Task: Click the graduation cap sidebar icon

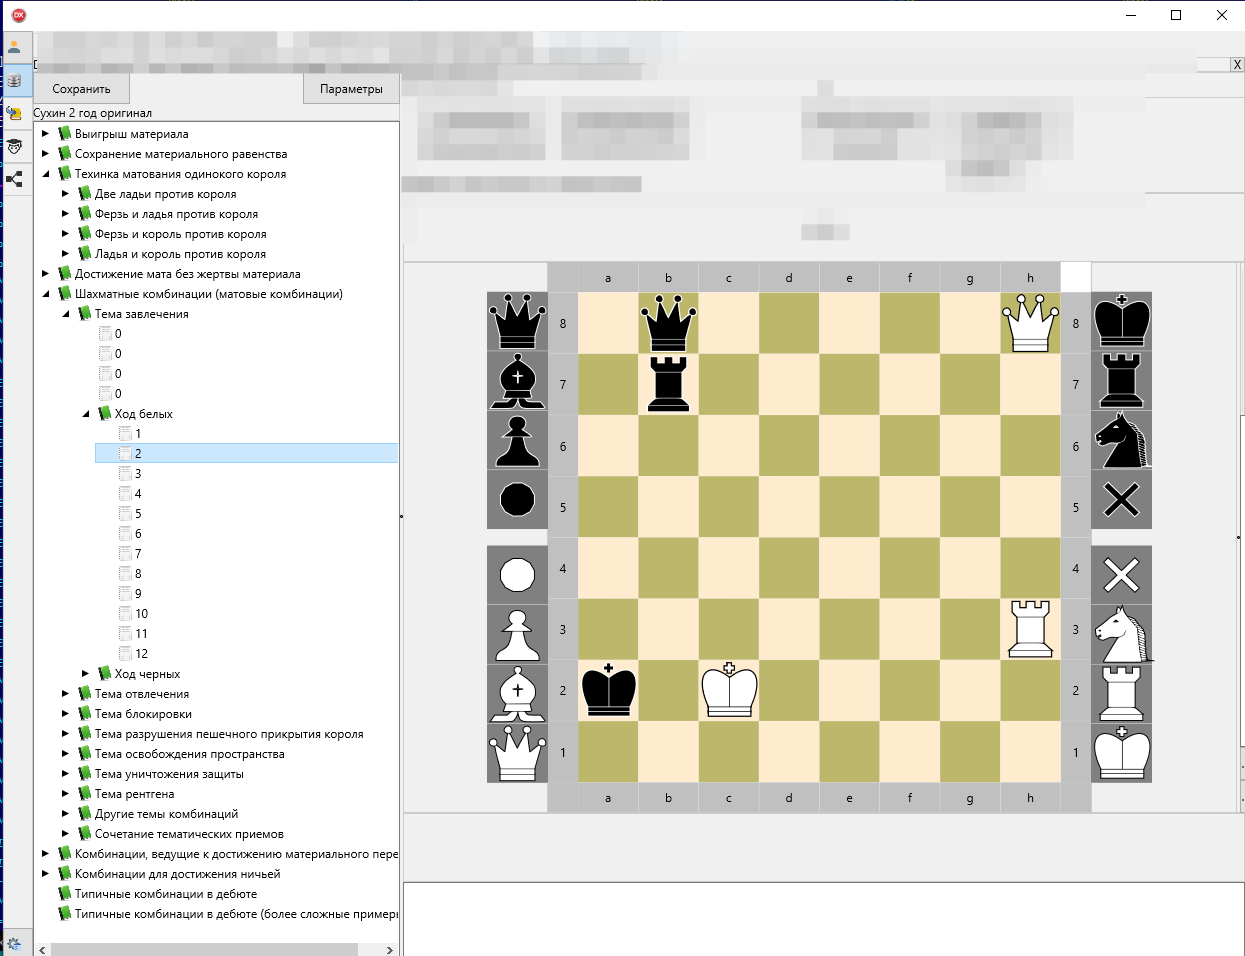Action: point(15,147)
